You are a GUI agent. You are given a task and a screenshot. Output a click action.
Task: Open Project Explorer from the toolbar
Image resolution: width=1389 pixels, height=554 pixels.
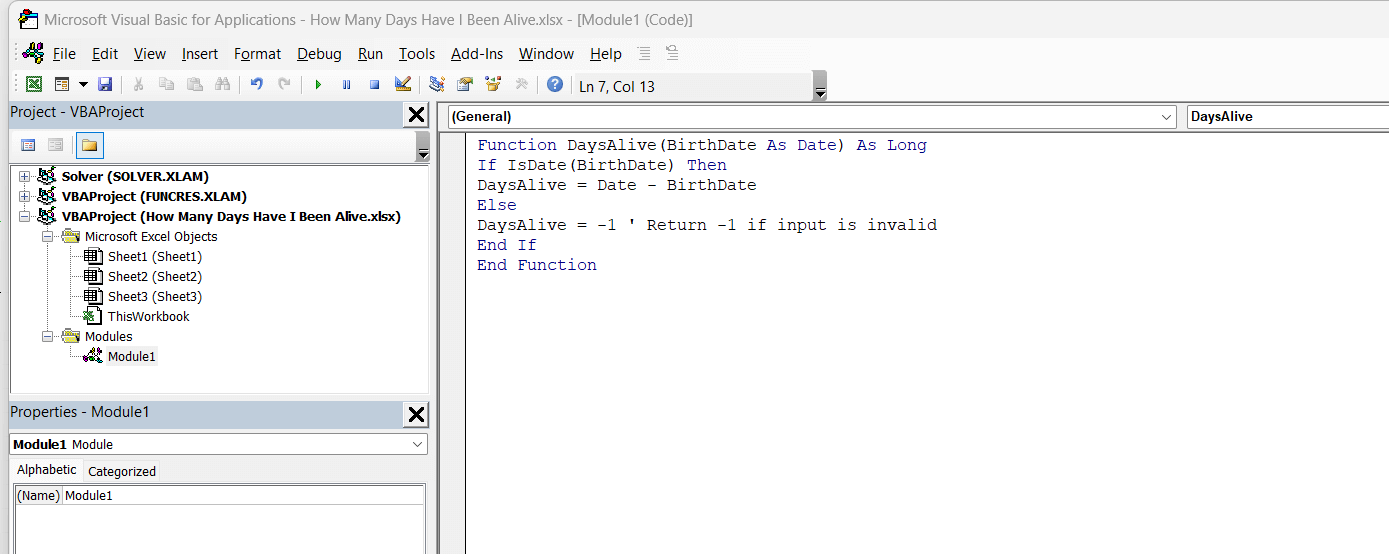(437, 85)
